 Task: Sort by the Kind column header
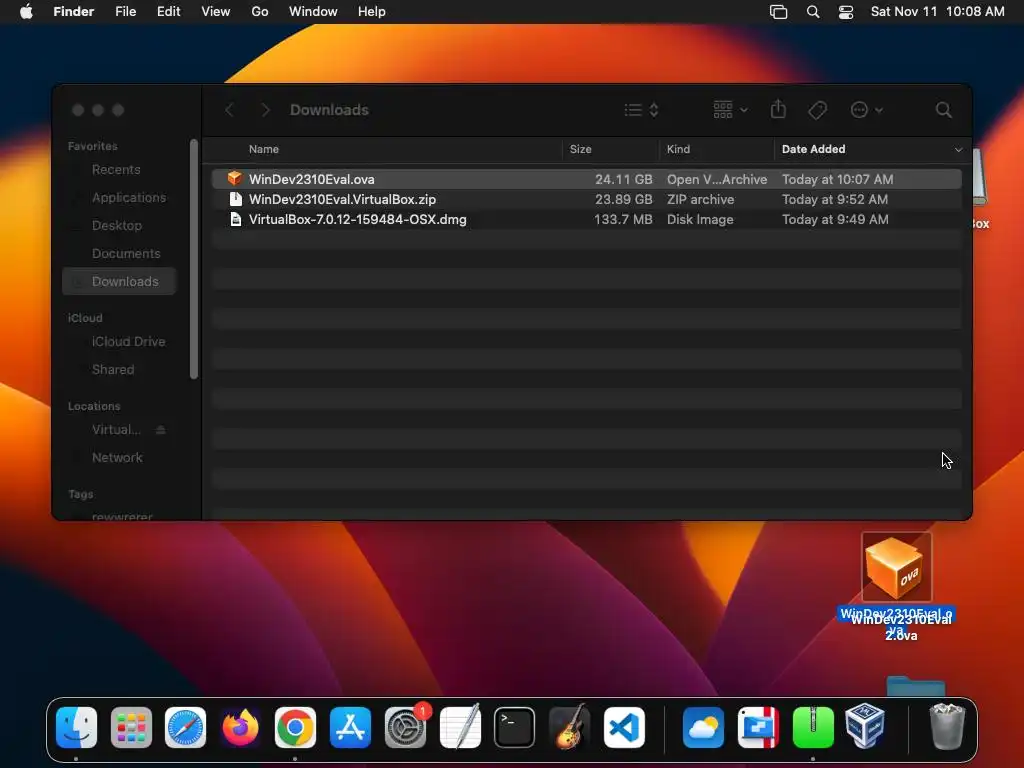pos(678,149)
